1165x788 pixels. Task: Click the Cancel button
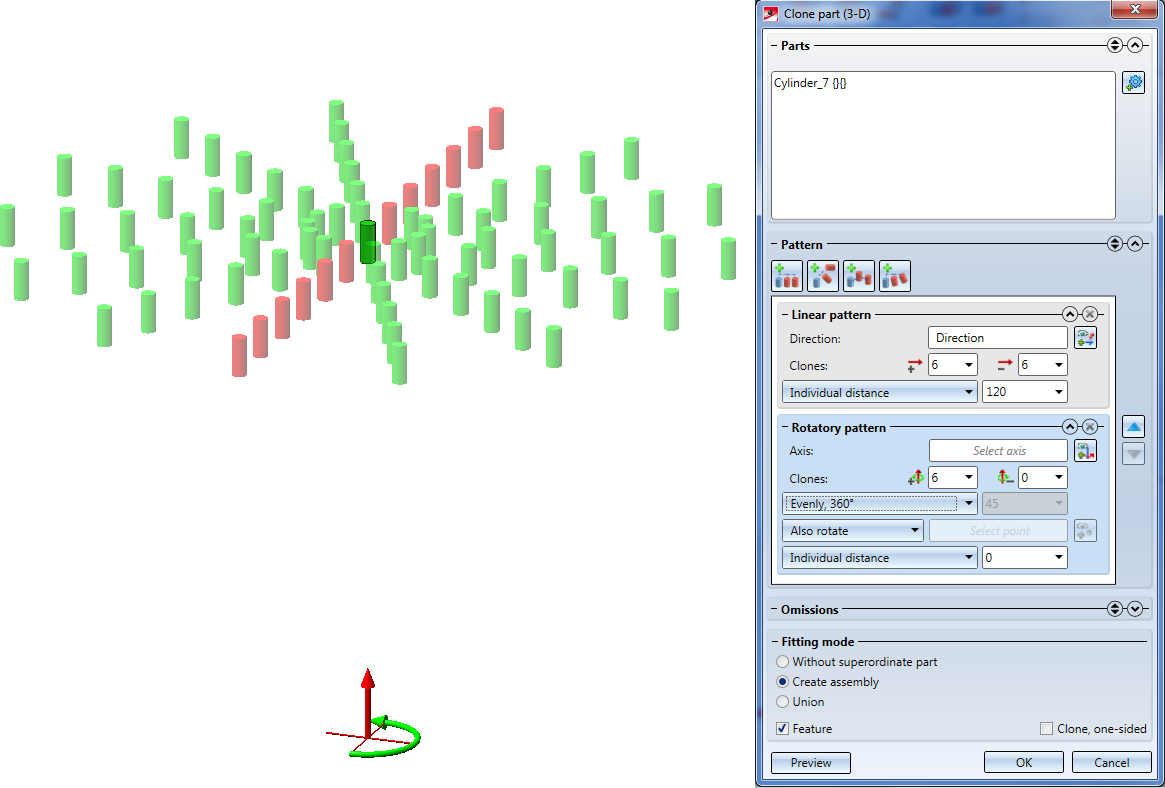pos(1112,763)
